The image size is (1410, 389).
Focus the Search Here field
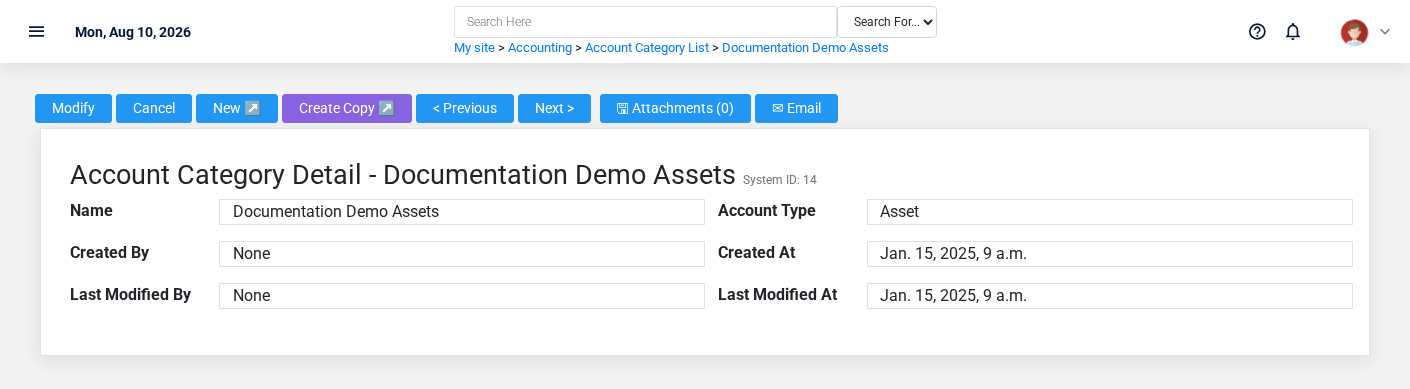tap(645, 22)
